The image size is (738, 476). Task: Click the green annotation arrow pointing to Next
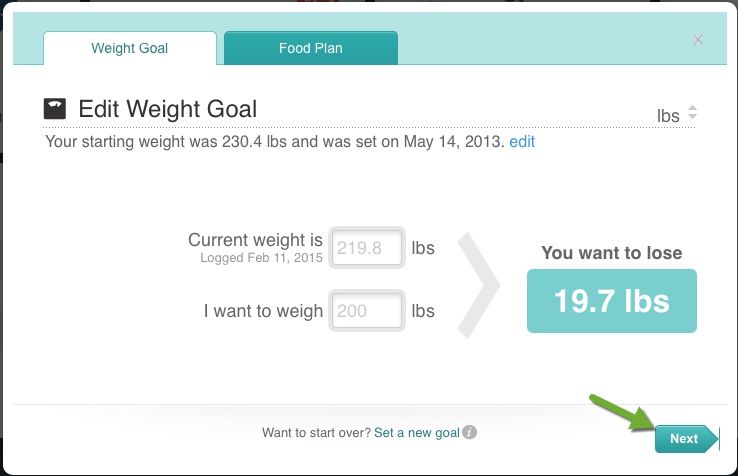pyautogui.click(x=622, y=413)
